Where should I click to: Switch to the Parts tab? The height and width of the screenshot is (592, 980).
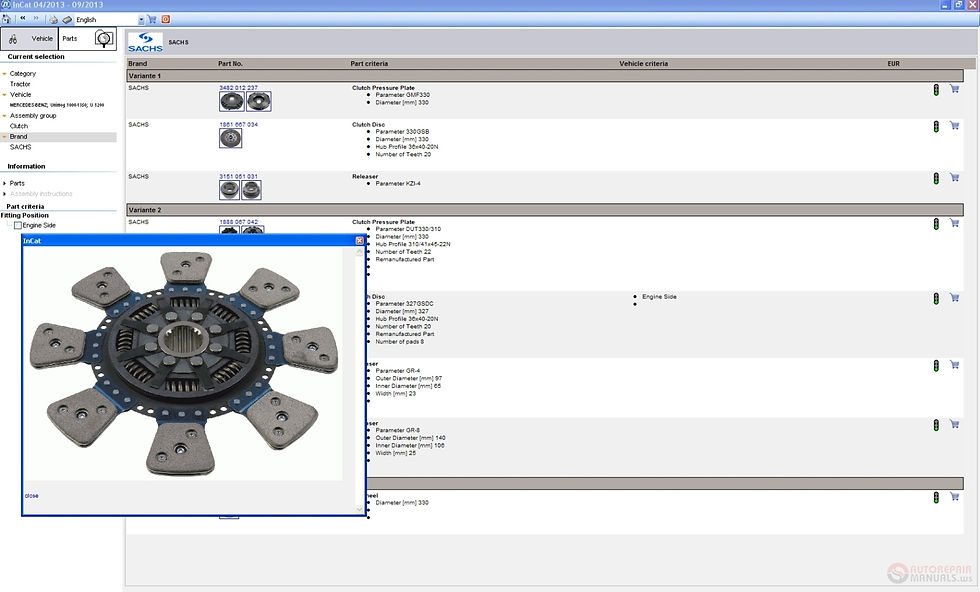pyautogui.click(x=88, y=39)
